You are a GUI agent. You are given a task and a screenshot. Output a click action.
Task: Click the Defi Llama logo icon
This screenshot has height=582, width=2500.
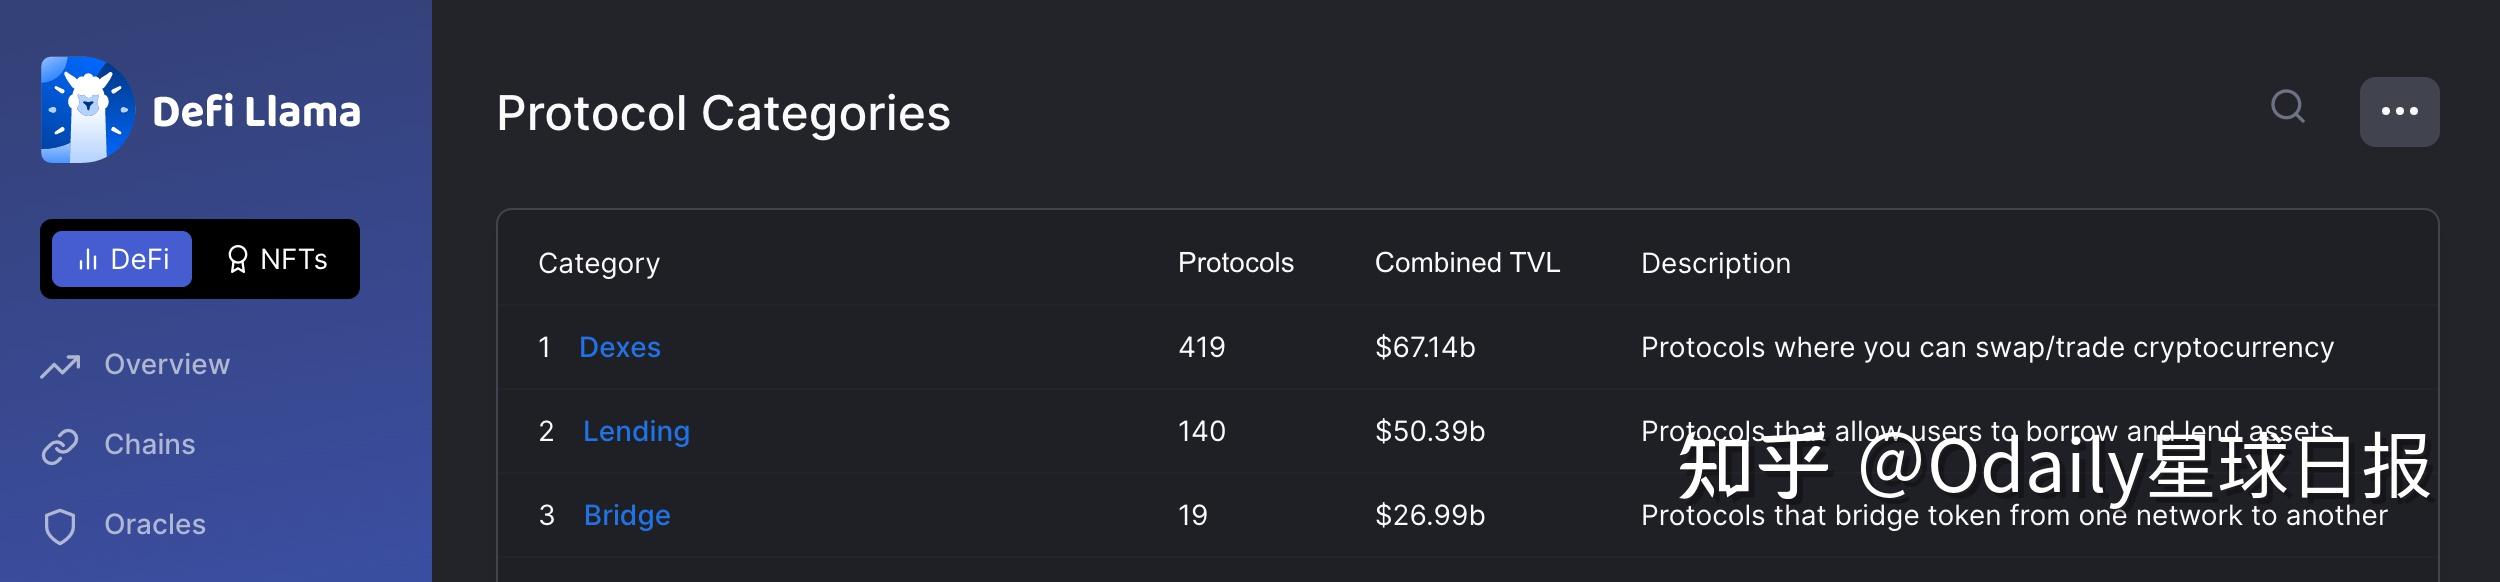click(88, 110)
